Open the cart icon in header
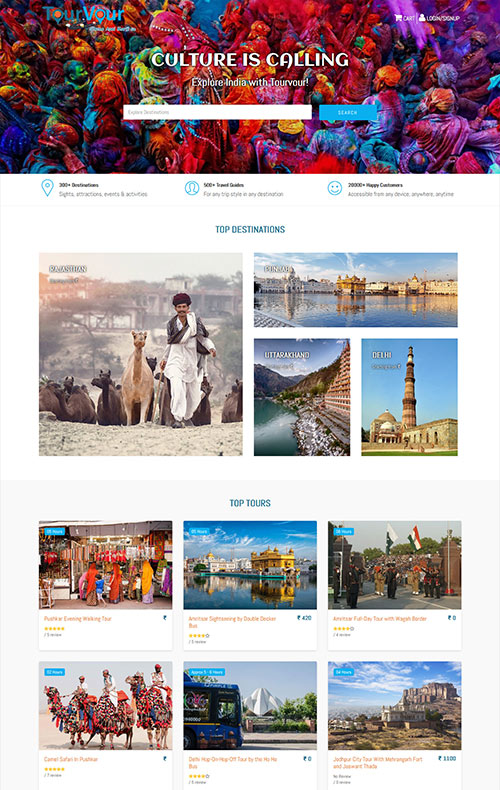The image size is (500, 790). tap(398, 18)
